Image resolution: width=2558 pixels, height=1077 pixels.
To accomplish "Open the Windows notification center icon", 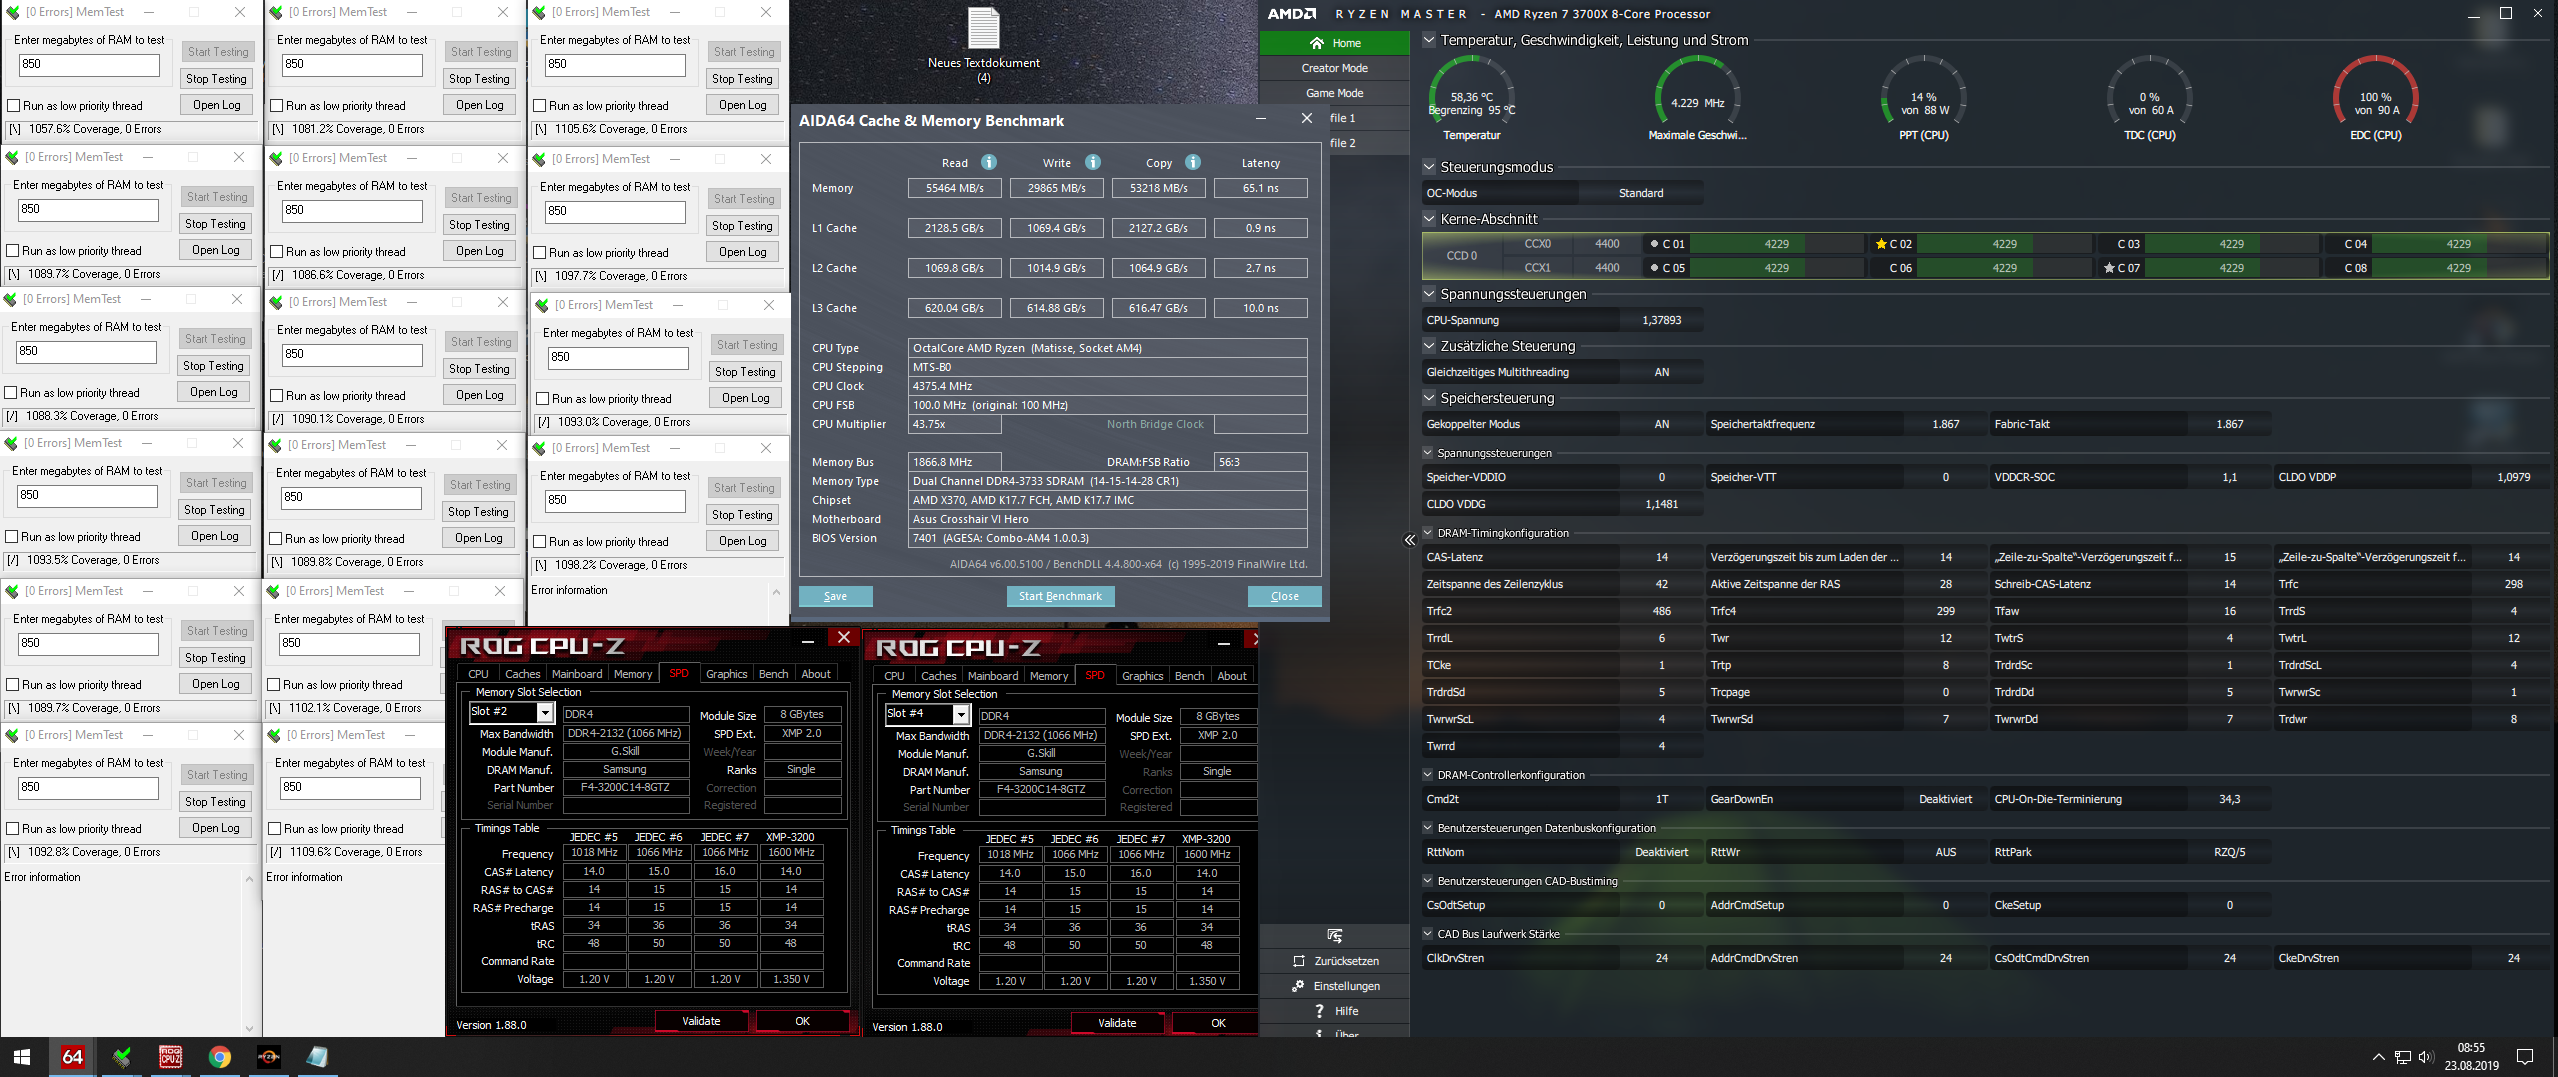I will (2525, 1057).
